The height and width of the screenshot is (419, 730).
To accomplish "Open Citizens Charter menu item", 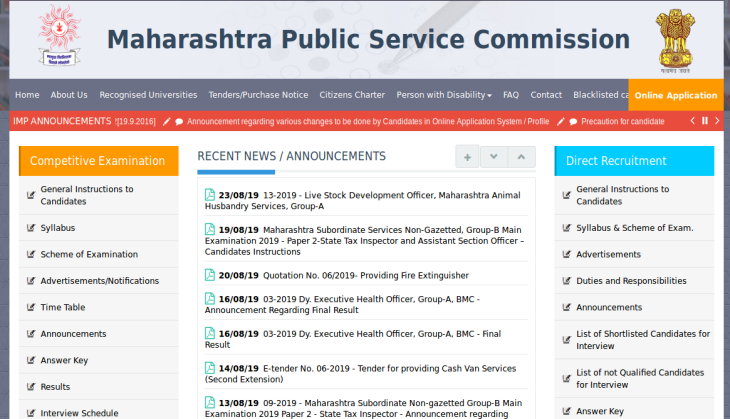I will 352,95.
